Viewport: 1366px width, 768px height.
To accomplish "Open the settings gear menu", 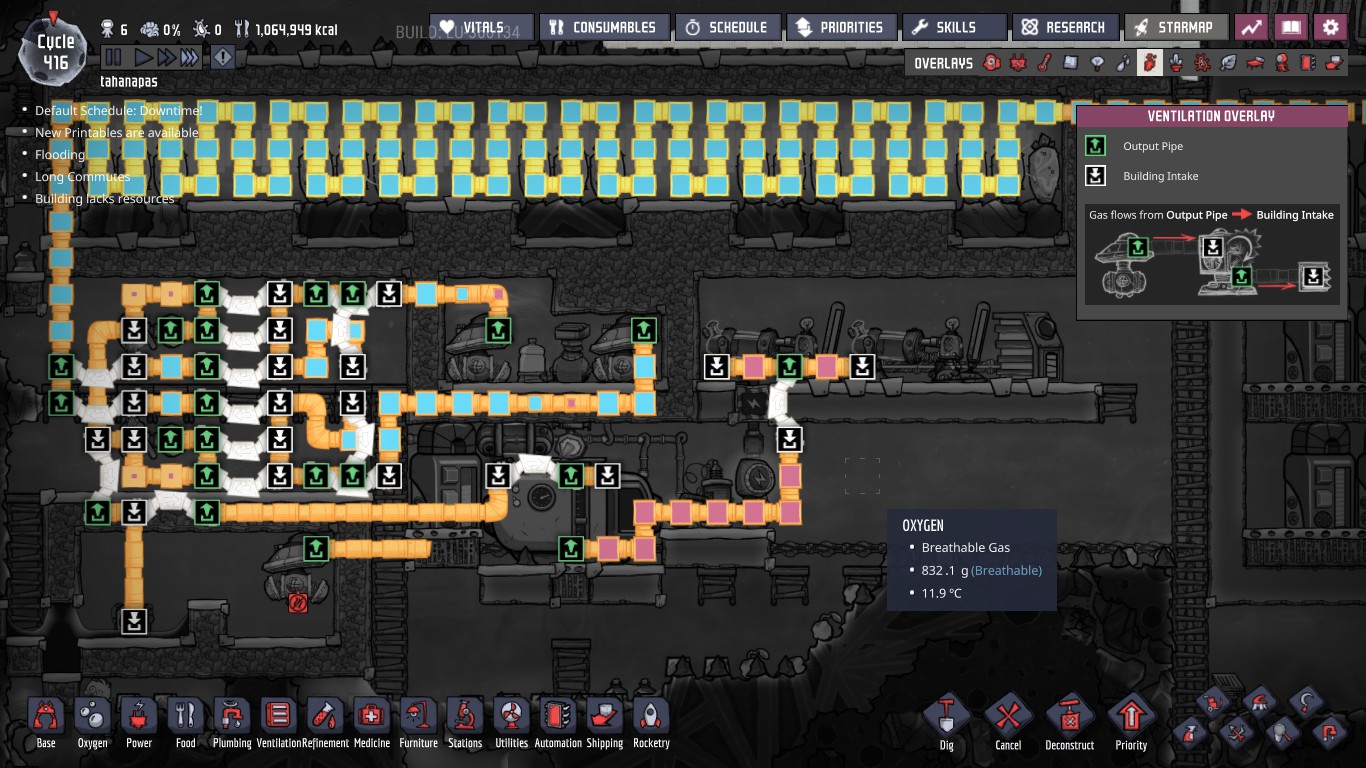I will 1330,28.
